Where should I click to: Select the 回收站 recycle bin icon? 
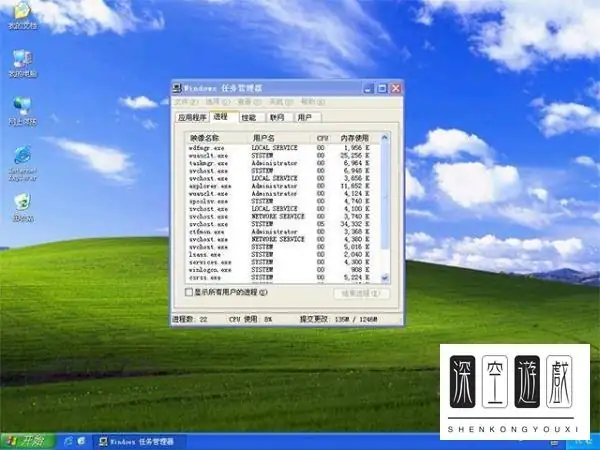point(23,208)
